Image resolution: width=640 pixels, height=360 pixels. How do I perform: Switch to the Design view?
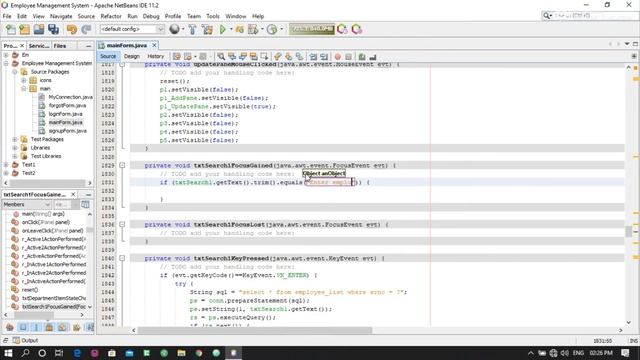[x=131, y=56]
